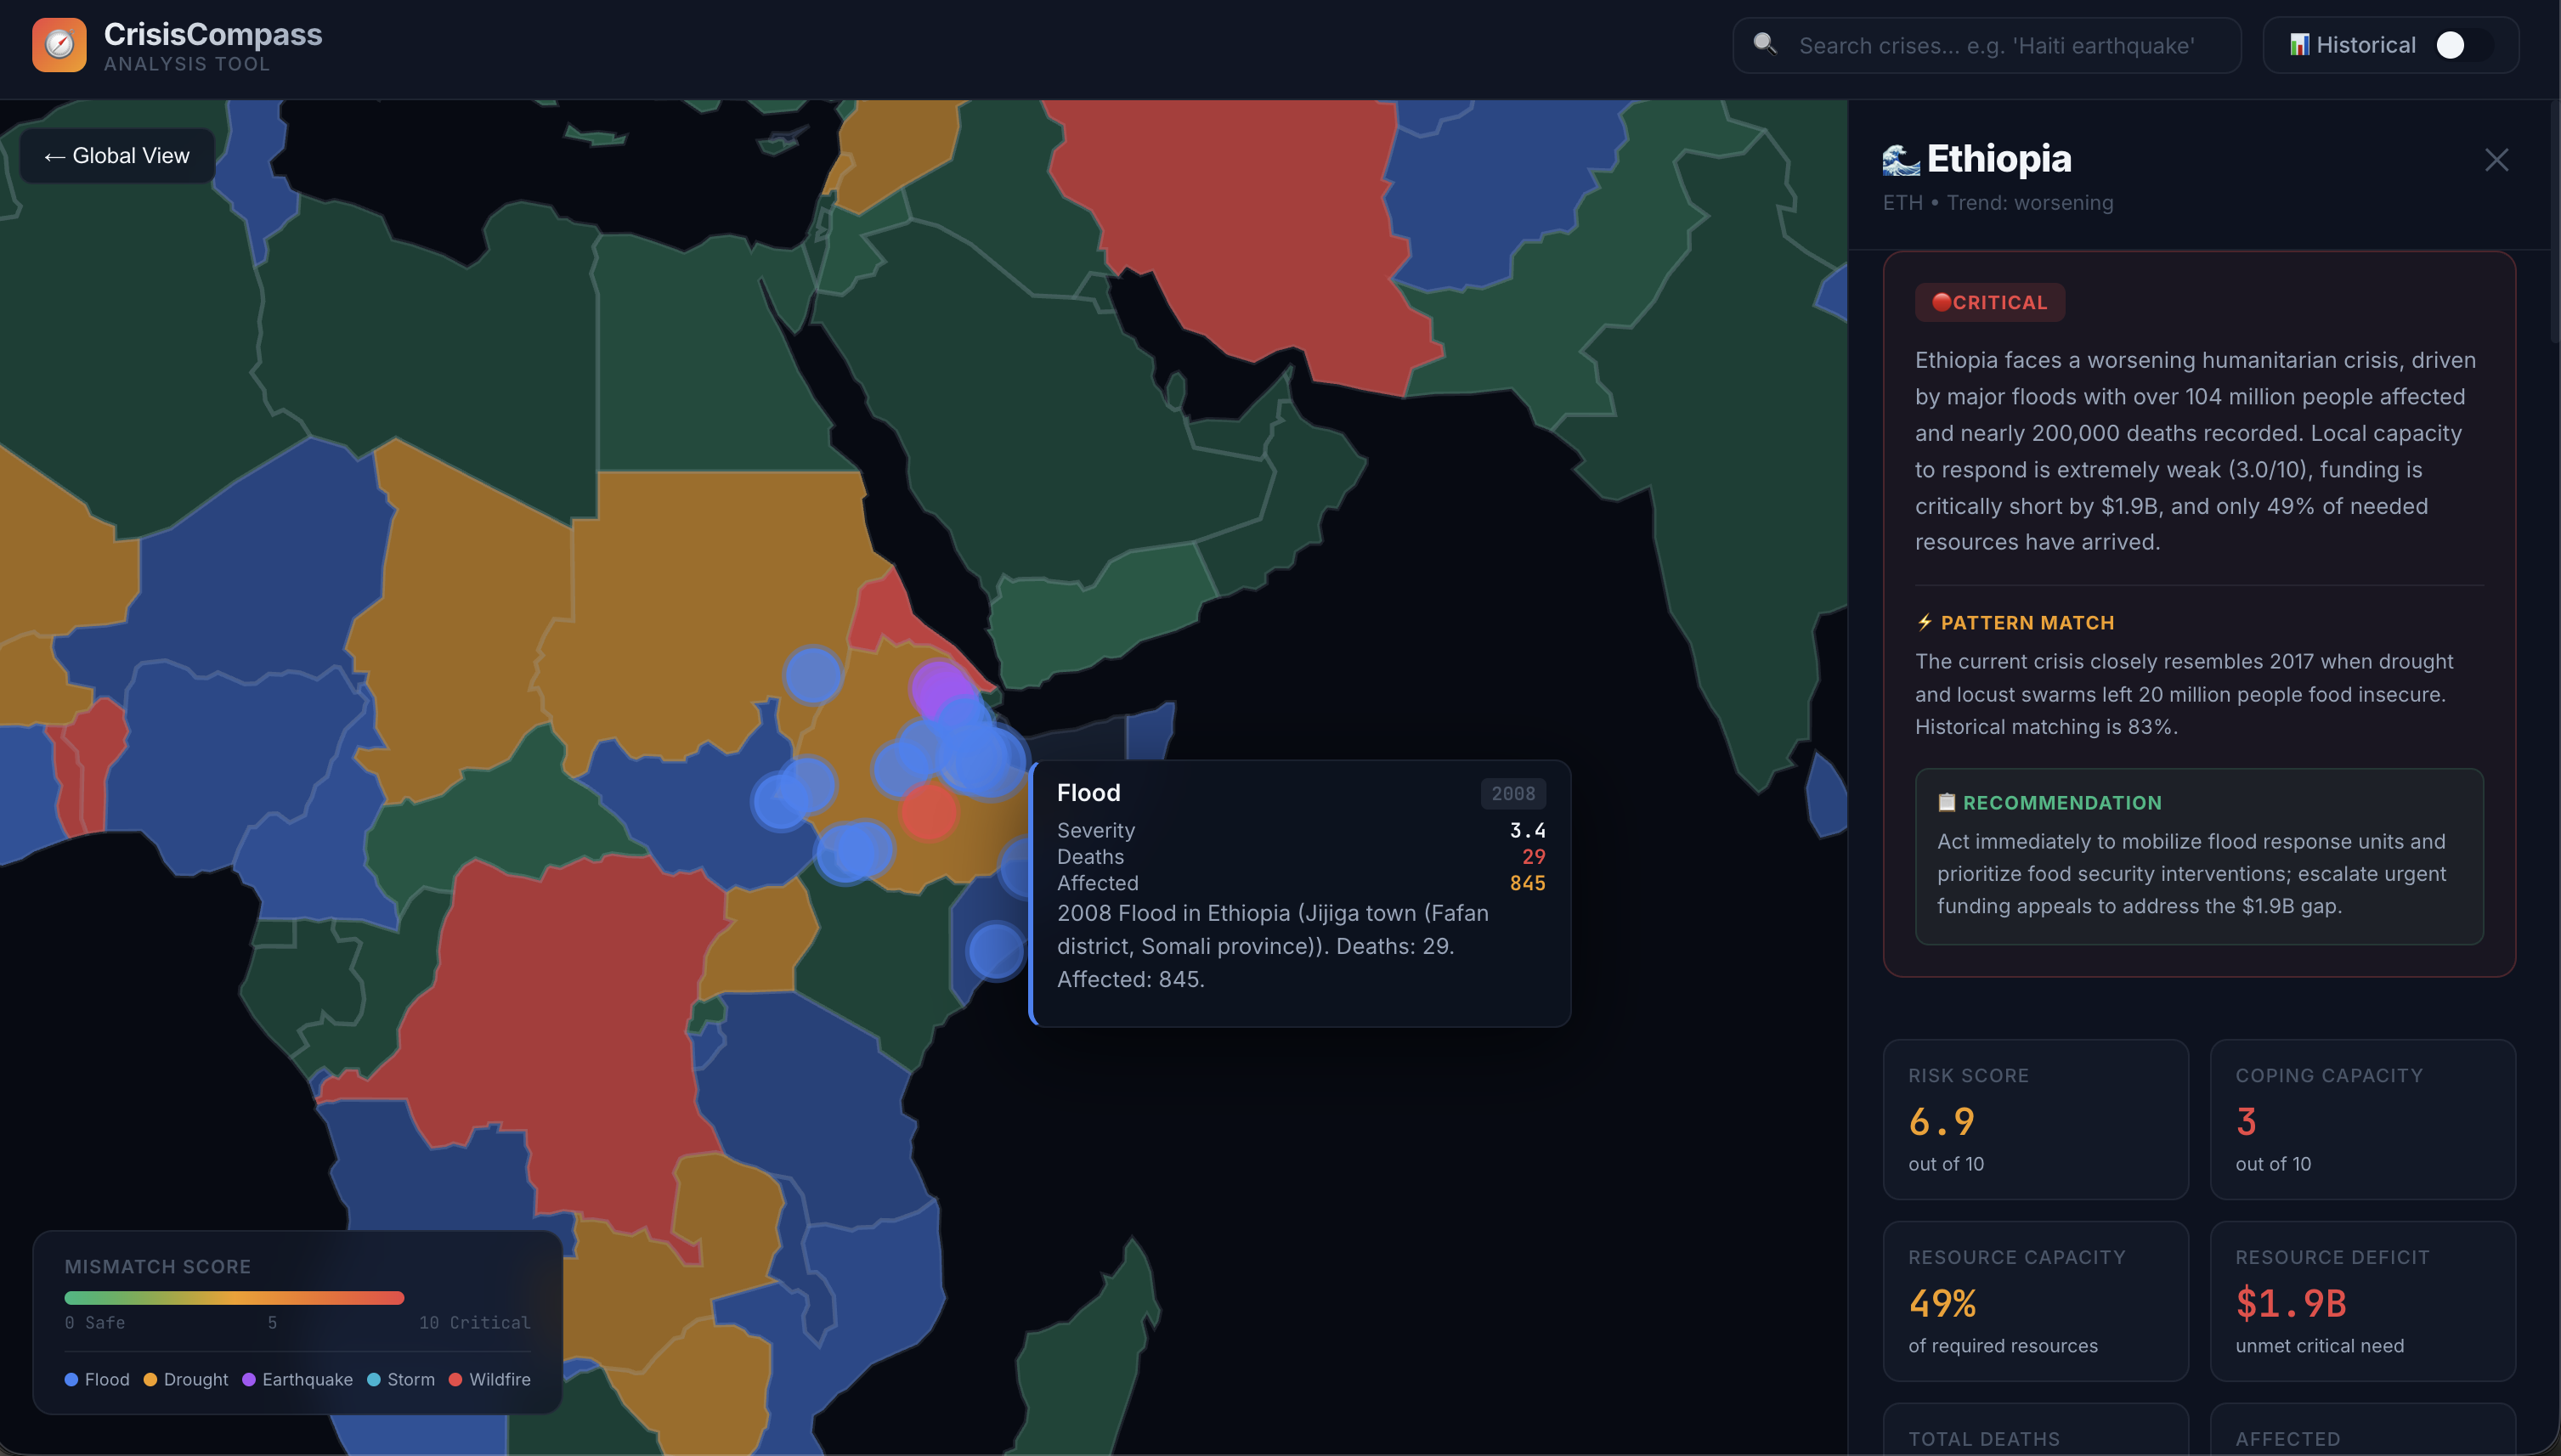Click the lightning Pattern Match icon
The image size is (2561, 1456).
click(x=1925, y=622)
